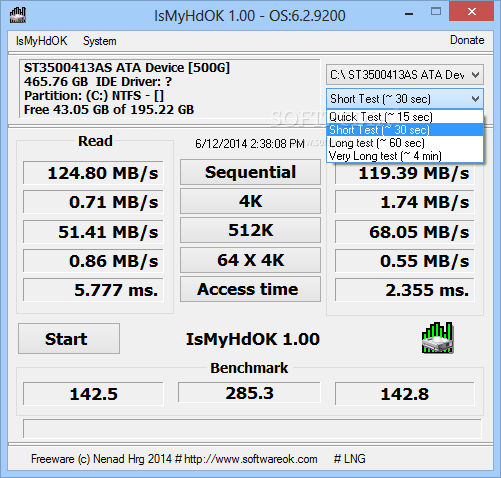Select Long test (~60 sec) option
The image size is (501, 478).
pyautogui.click(x=405, y=143)
